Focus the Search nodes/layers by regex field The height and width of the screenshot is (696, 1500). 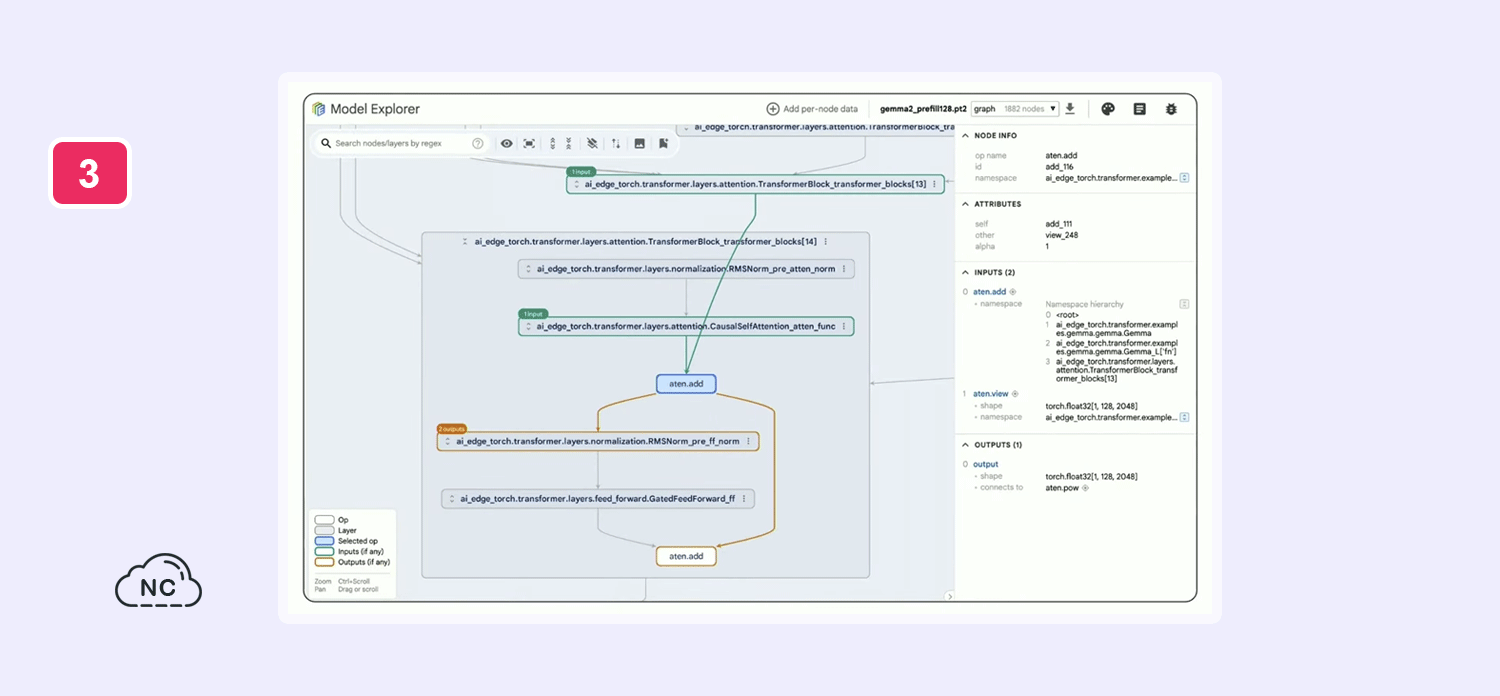click(x=401, y=144)
